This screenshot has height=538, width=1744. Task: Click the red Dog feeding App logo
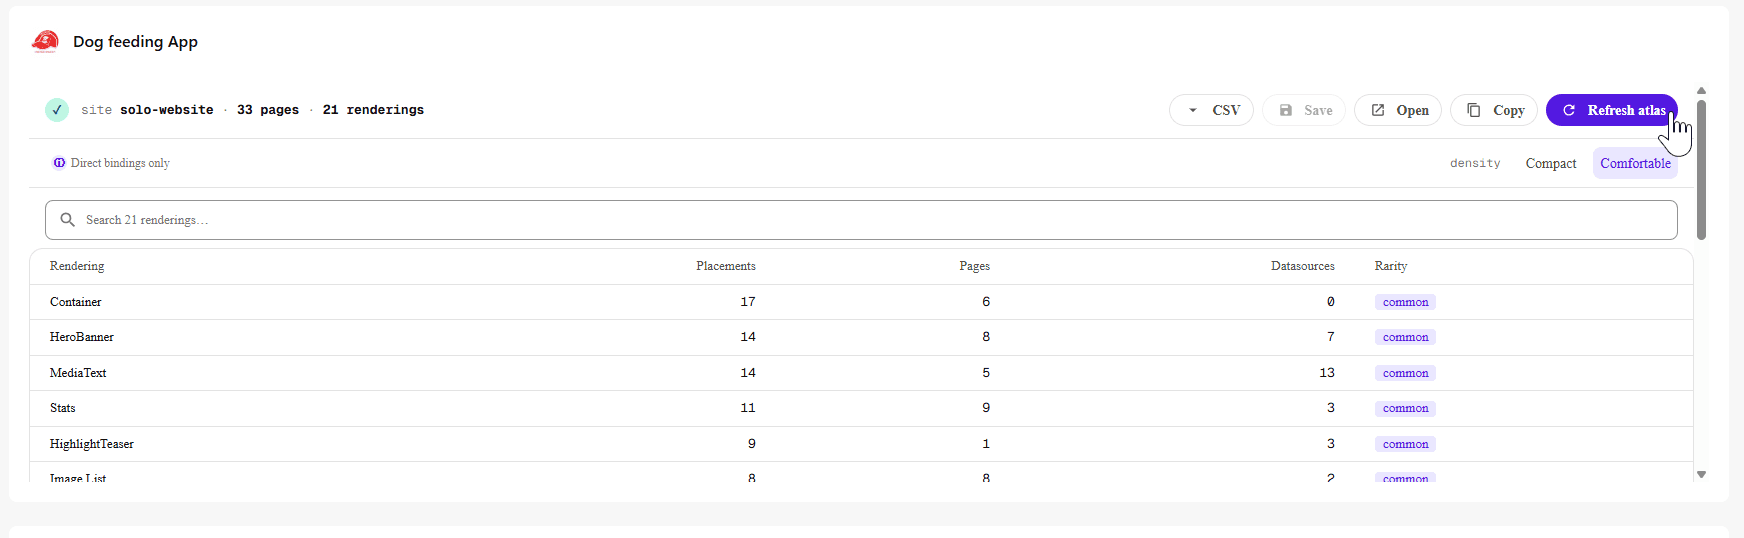point(45,41)
